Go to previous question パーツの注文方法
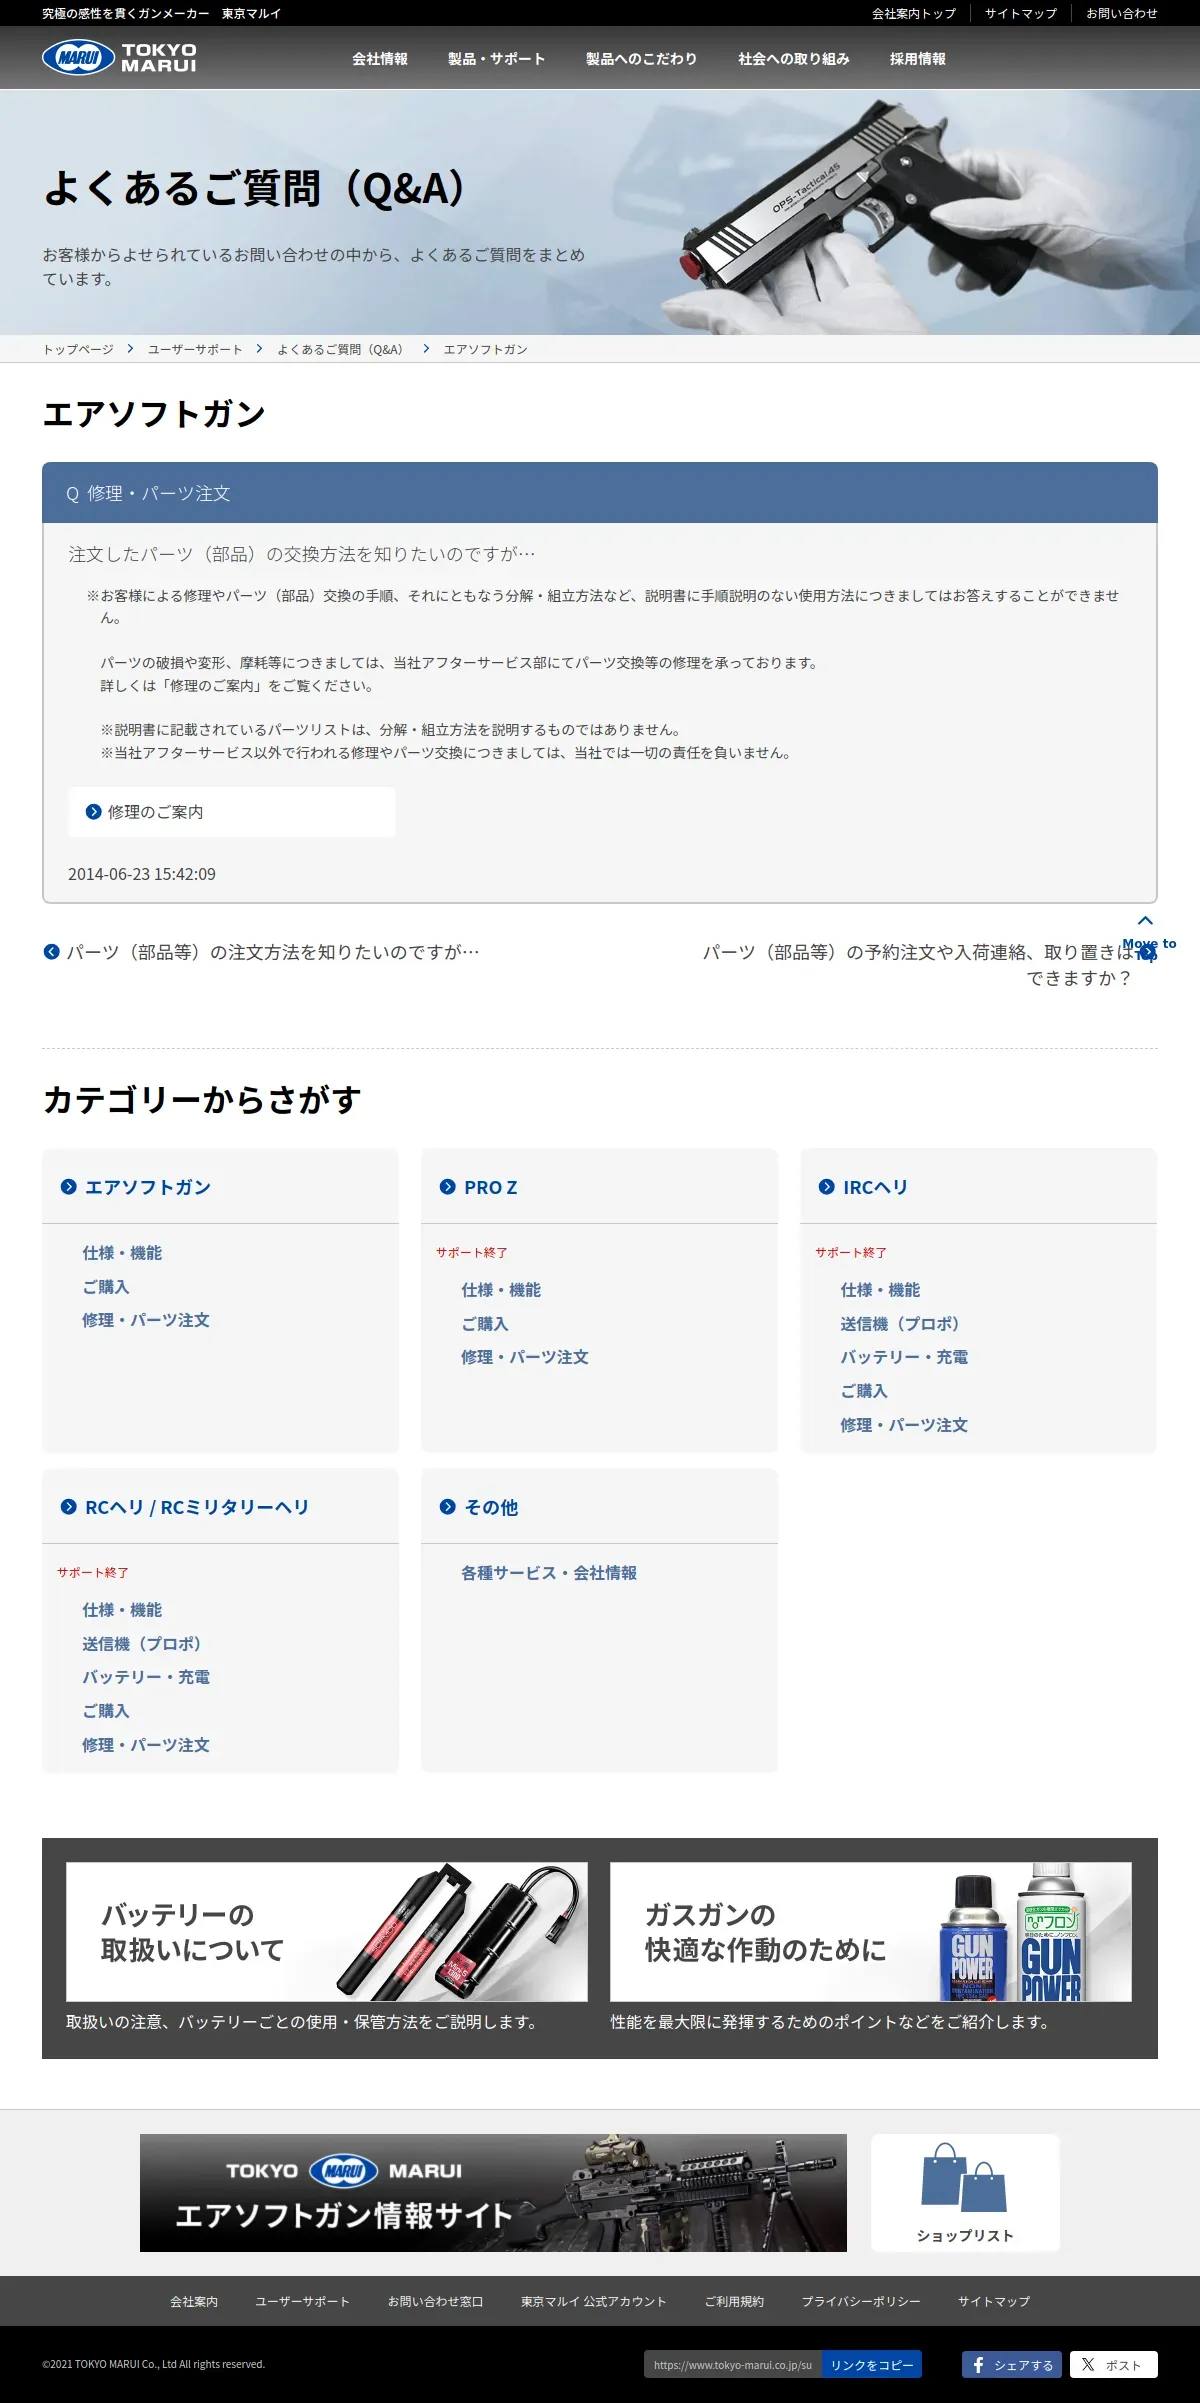This screenshot has width=1200, height=2403. pyautogui.click(x=272, y=952)
